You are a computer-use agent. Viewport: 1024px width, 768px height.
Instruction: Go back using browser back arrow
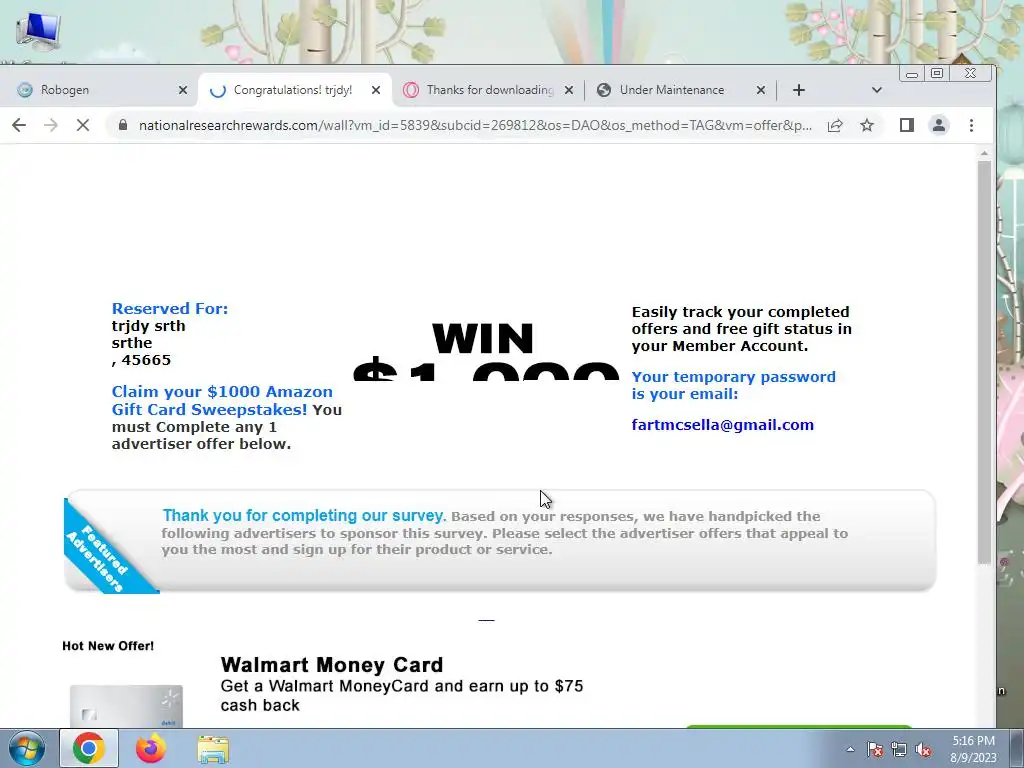click(x=19, y=125)
